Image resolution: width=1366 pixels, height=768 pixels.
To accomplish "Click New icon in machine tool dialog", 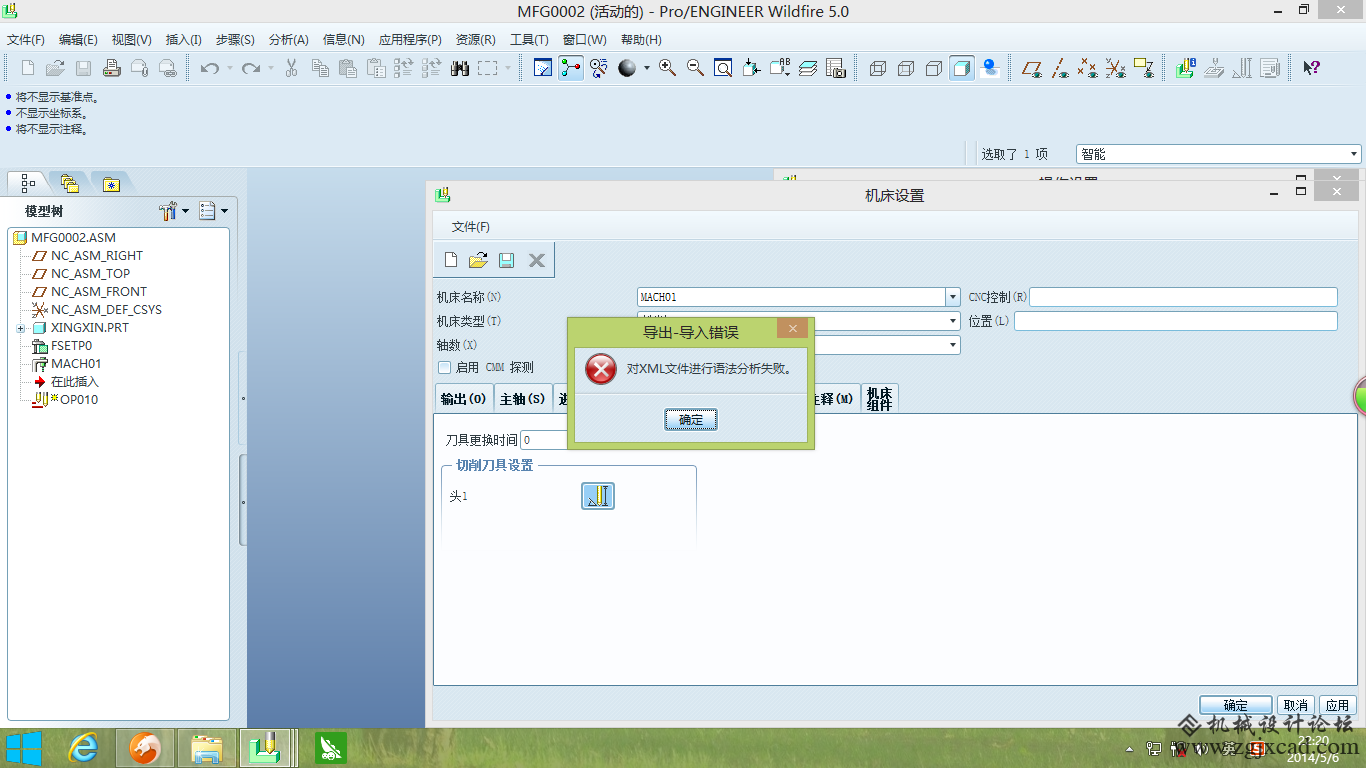I will [x=451, y=260].
